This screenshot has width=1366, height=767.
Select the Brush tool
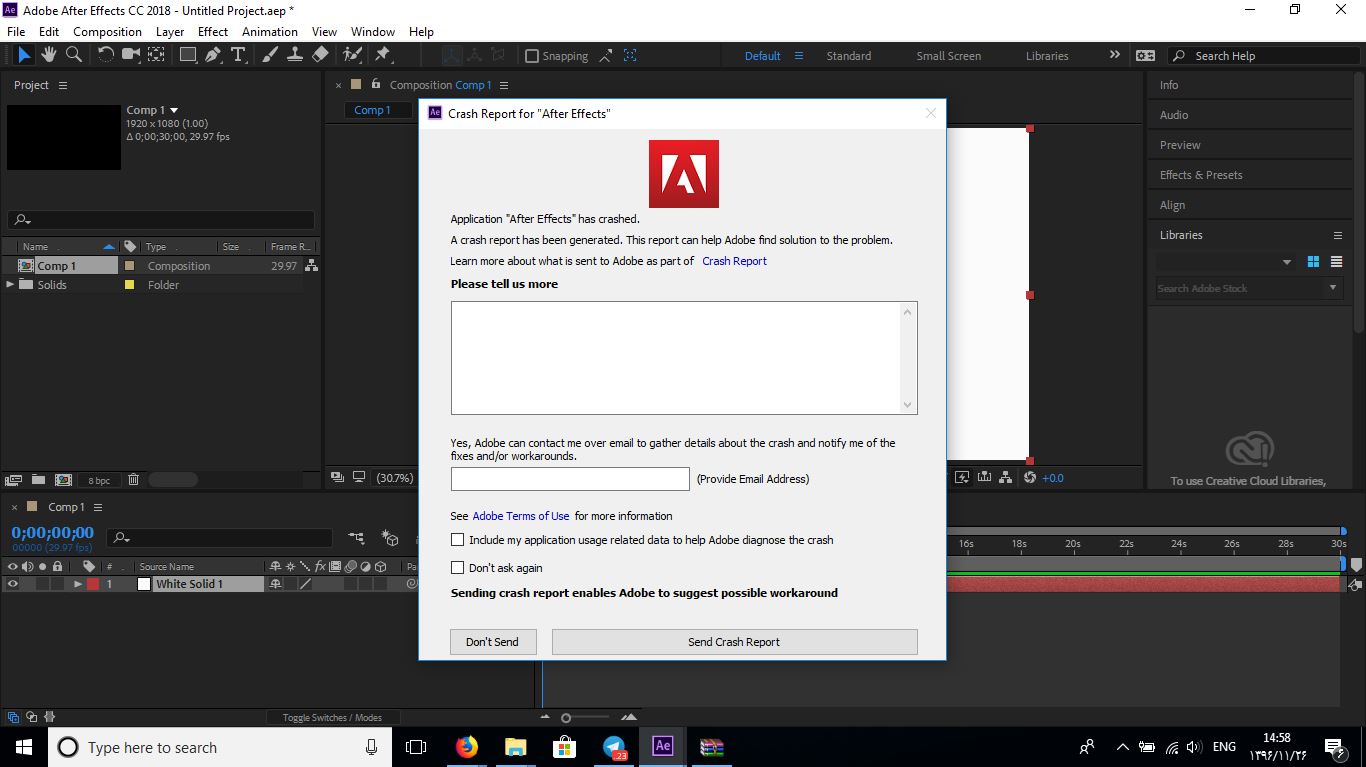coord(270,55)
